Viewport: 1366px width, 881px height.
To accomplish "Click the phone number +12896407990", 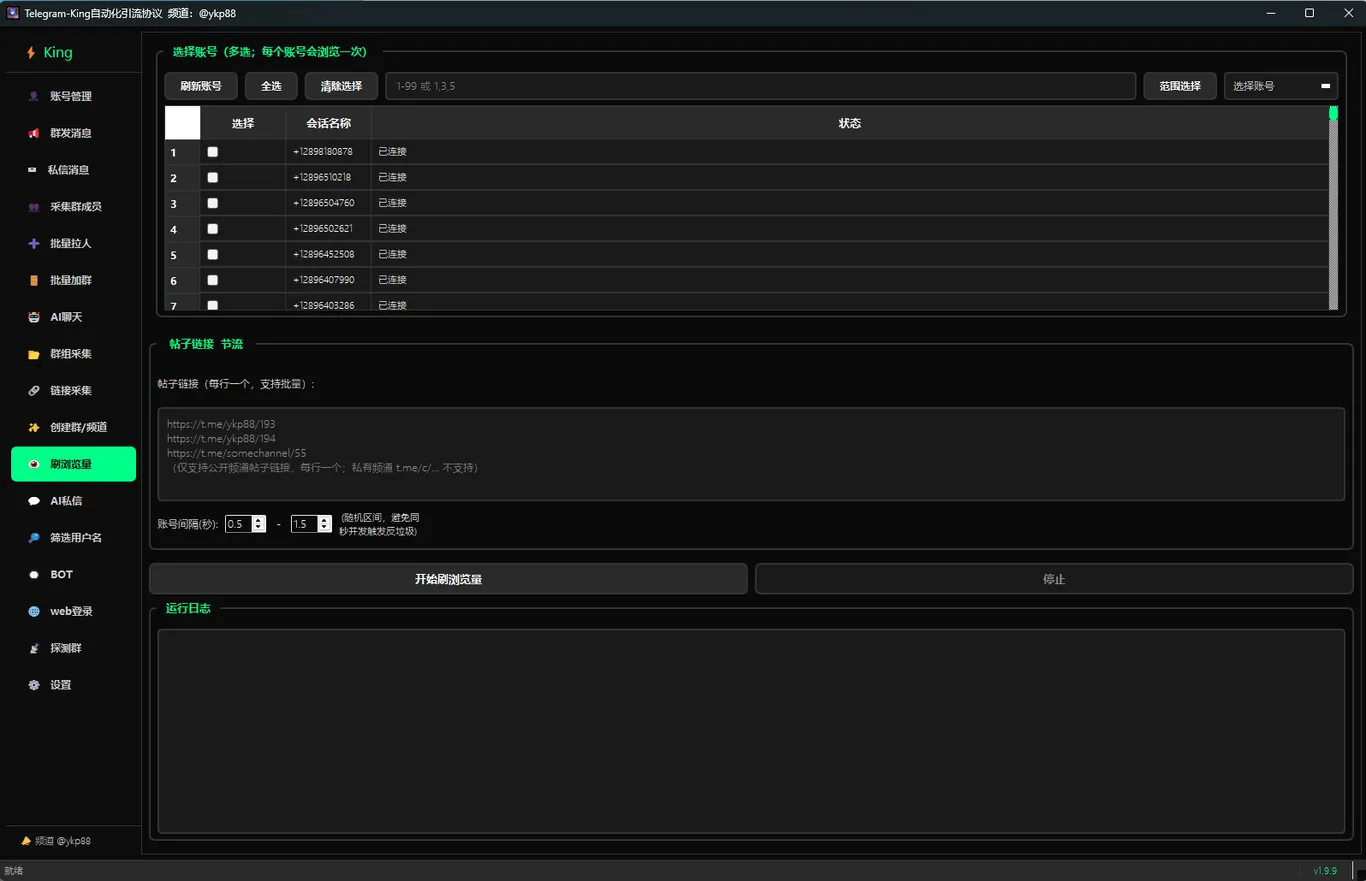I will click(323, 280).
